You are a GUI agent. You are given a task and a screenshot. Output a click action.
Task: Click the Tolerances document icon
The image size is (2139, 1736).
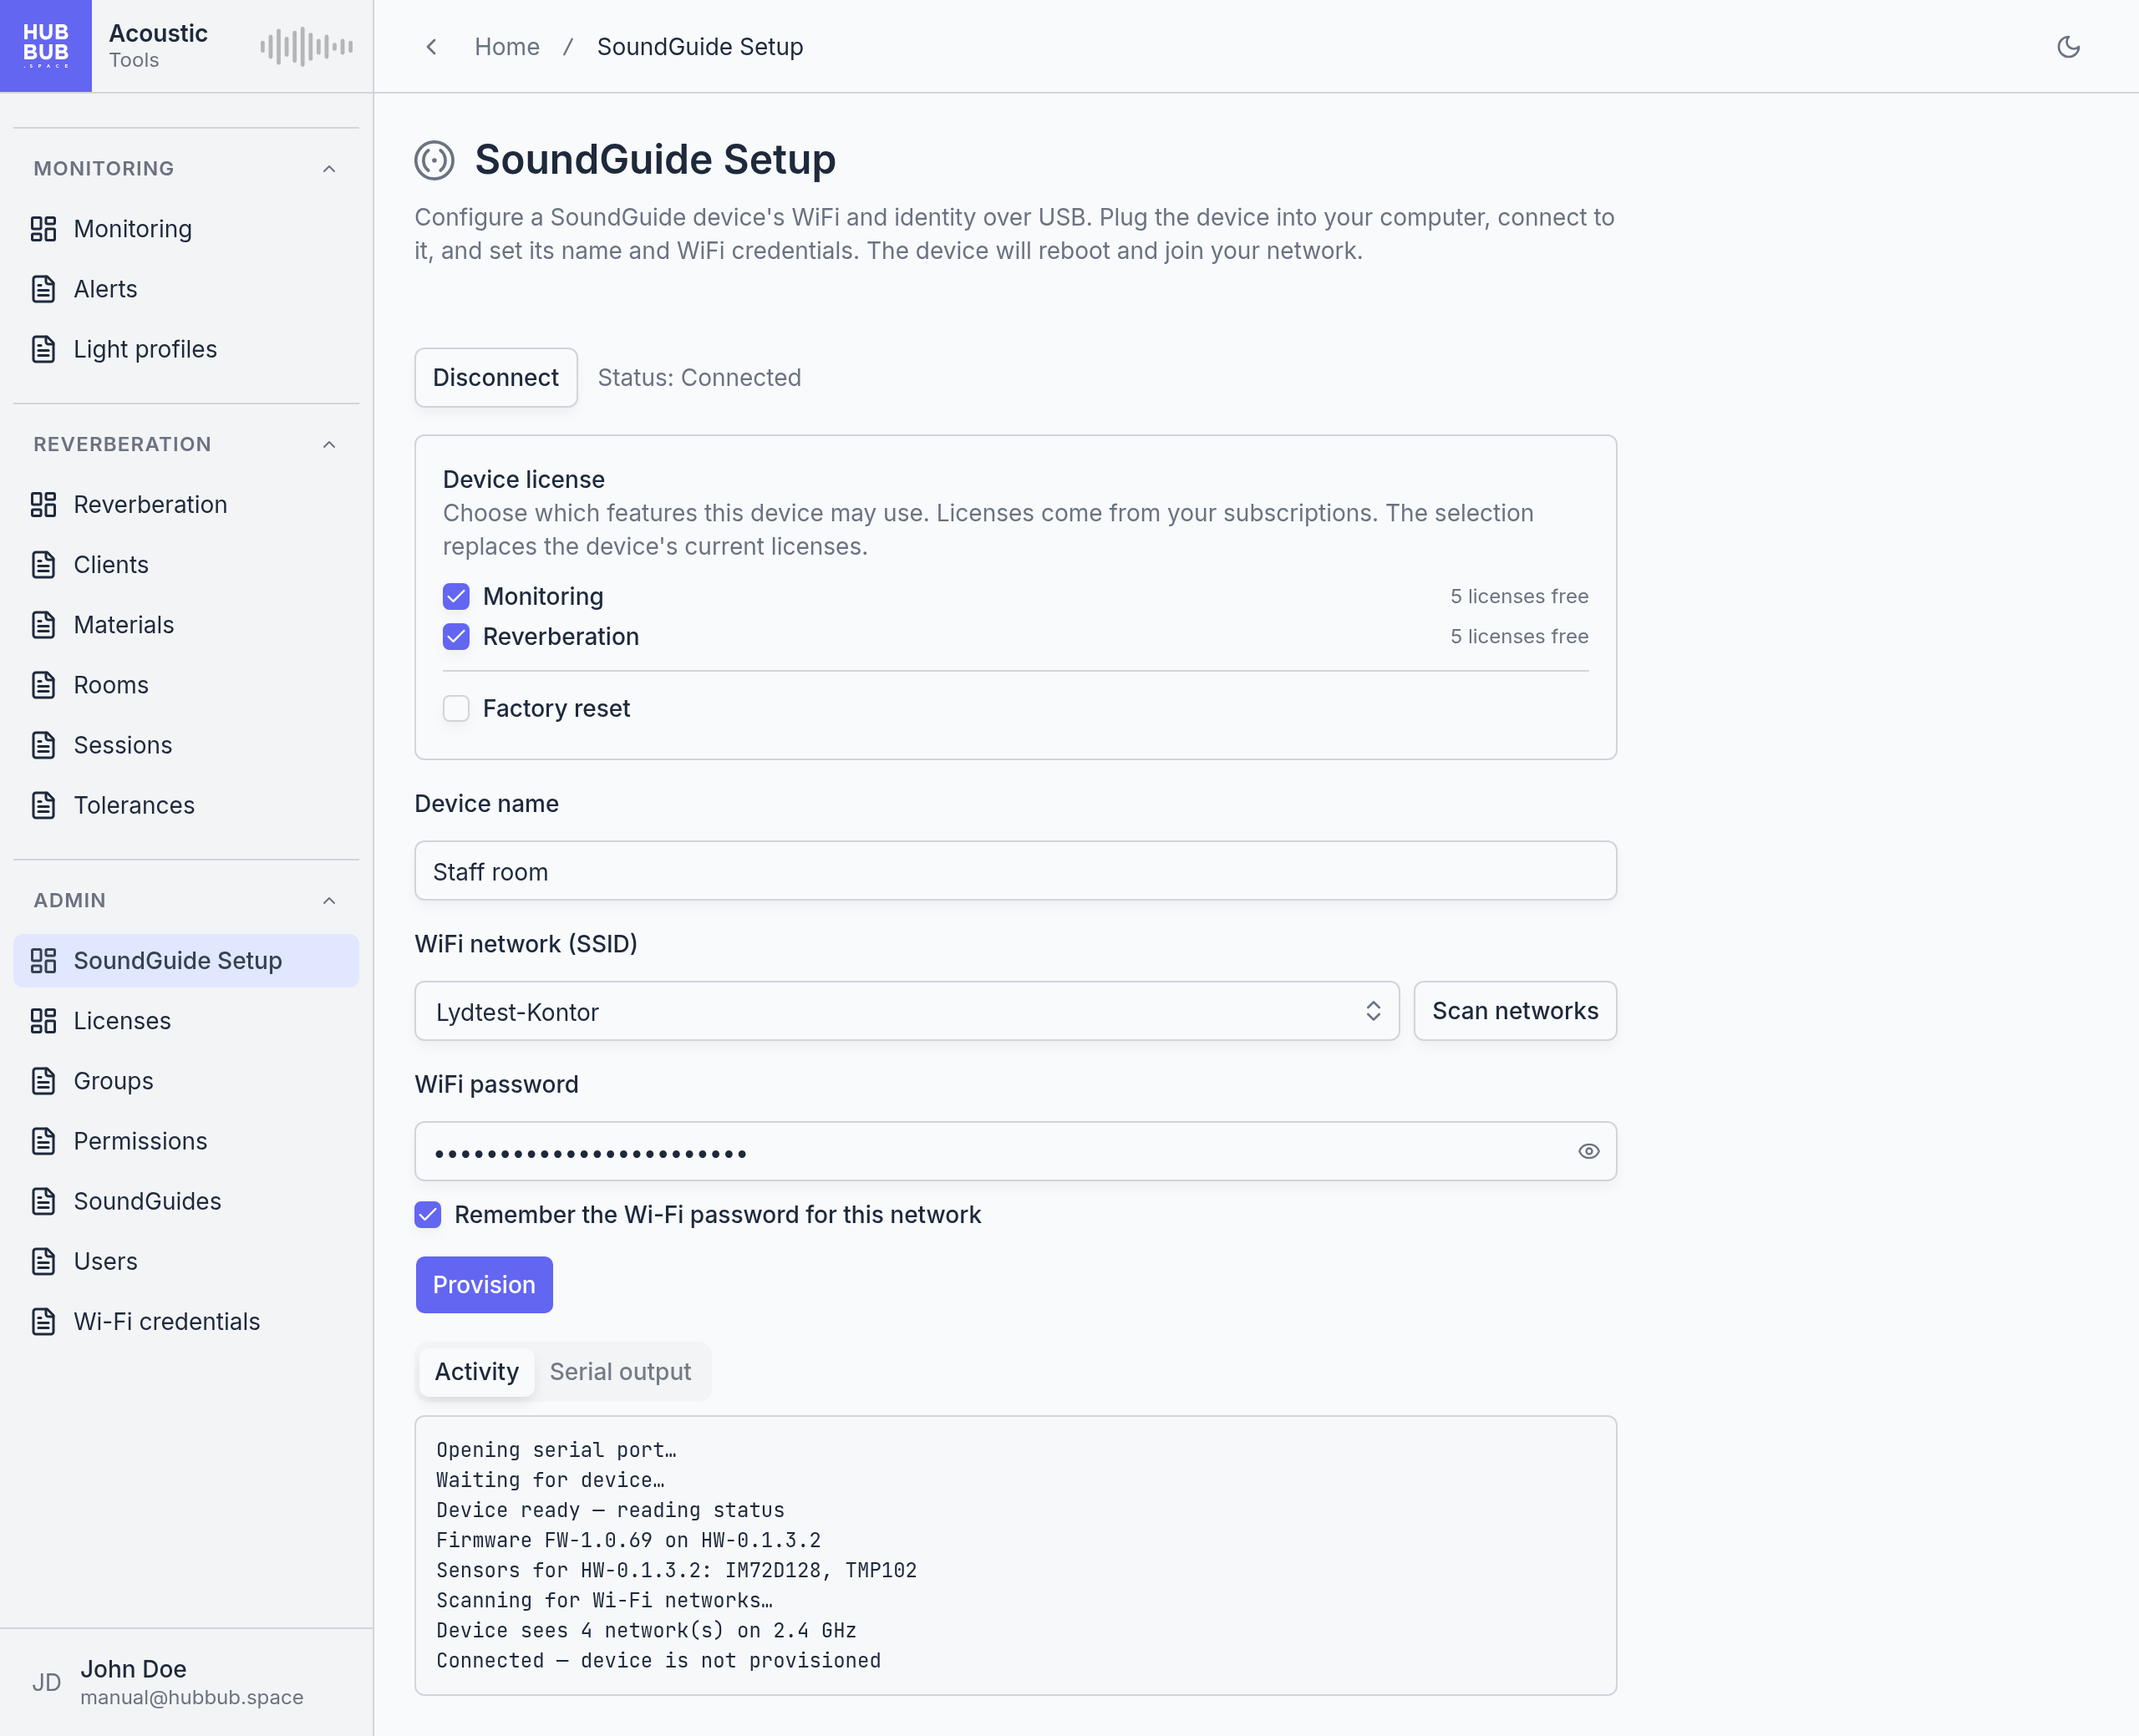tap(43, 805)
